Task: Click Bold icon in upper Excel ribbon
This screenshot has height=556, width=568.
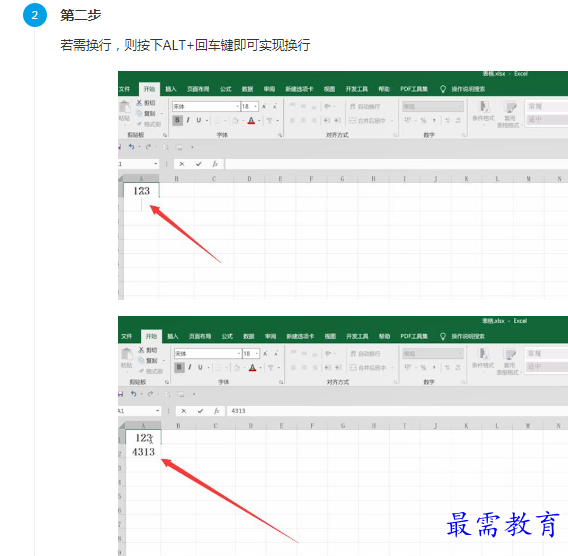Action: (177, 120)
